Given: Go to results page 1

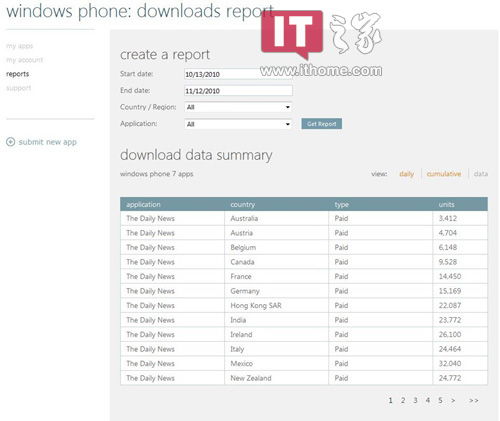Looking at the screenshot, I should 390,400.
